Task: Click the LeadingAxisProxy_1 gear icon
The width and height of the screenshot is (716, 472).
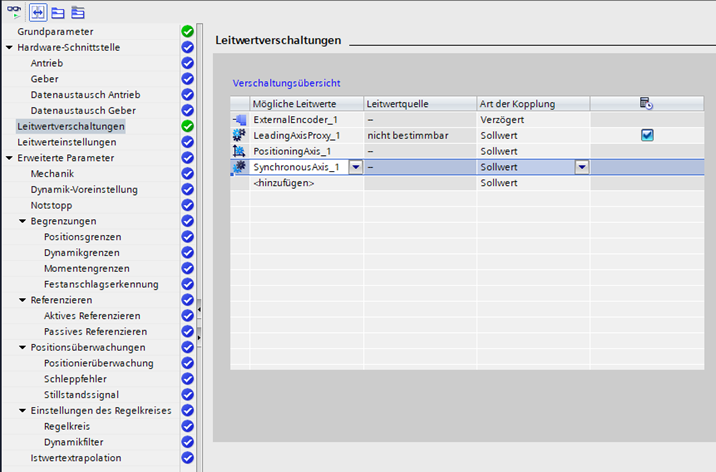Action: coord(239,135)
